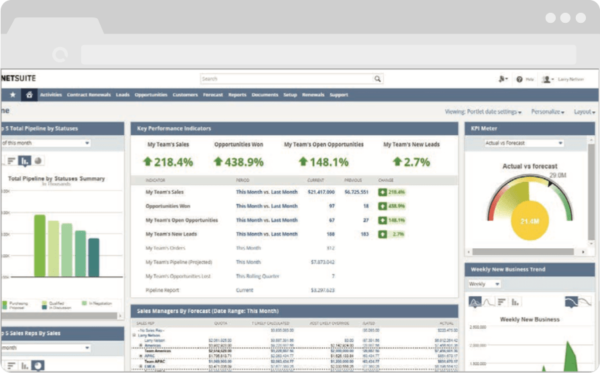Screen dimensions: 600x373
Task: Open the Forecast menu
Action: tap(213, 95)
